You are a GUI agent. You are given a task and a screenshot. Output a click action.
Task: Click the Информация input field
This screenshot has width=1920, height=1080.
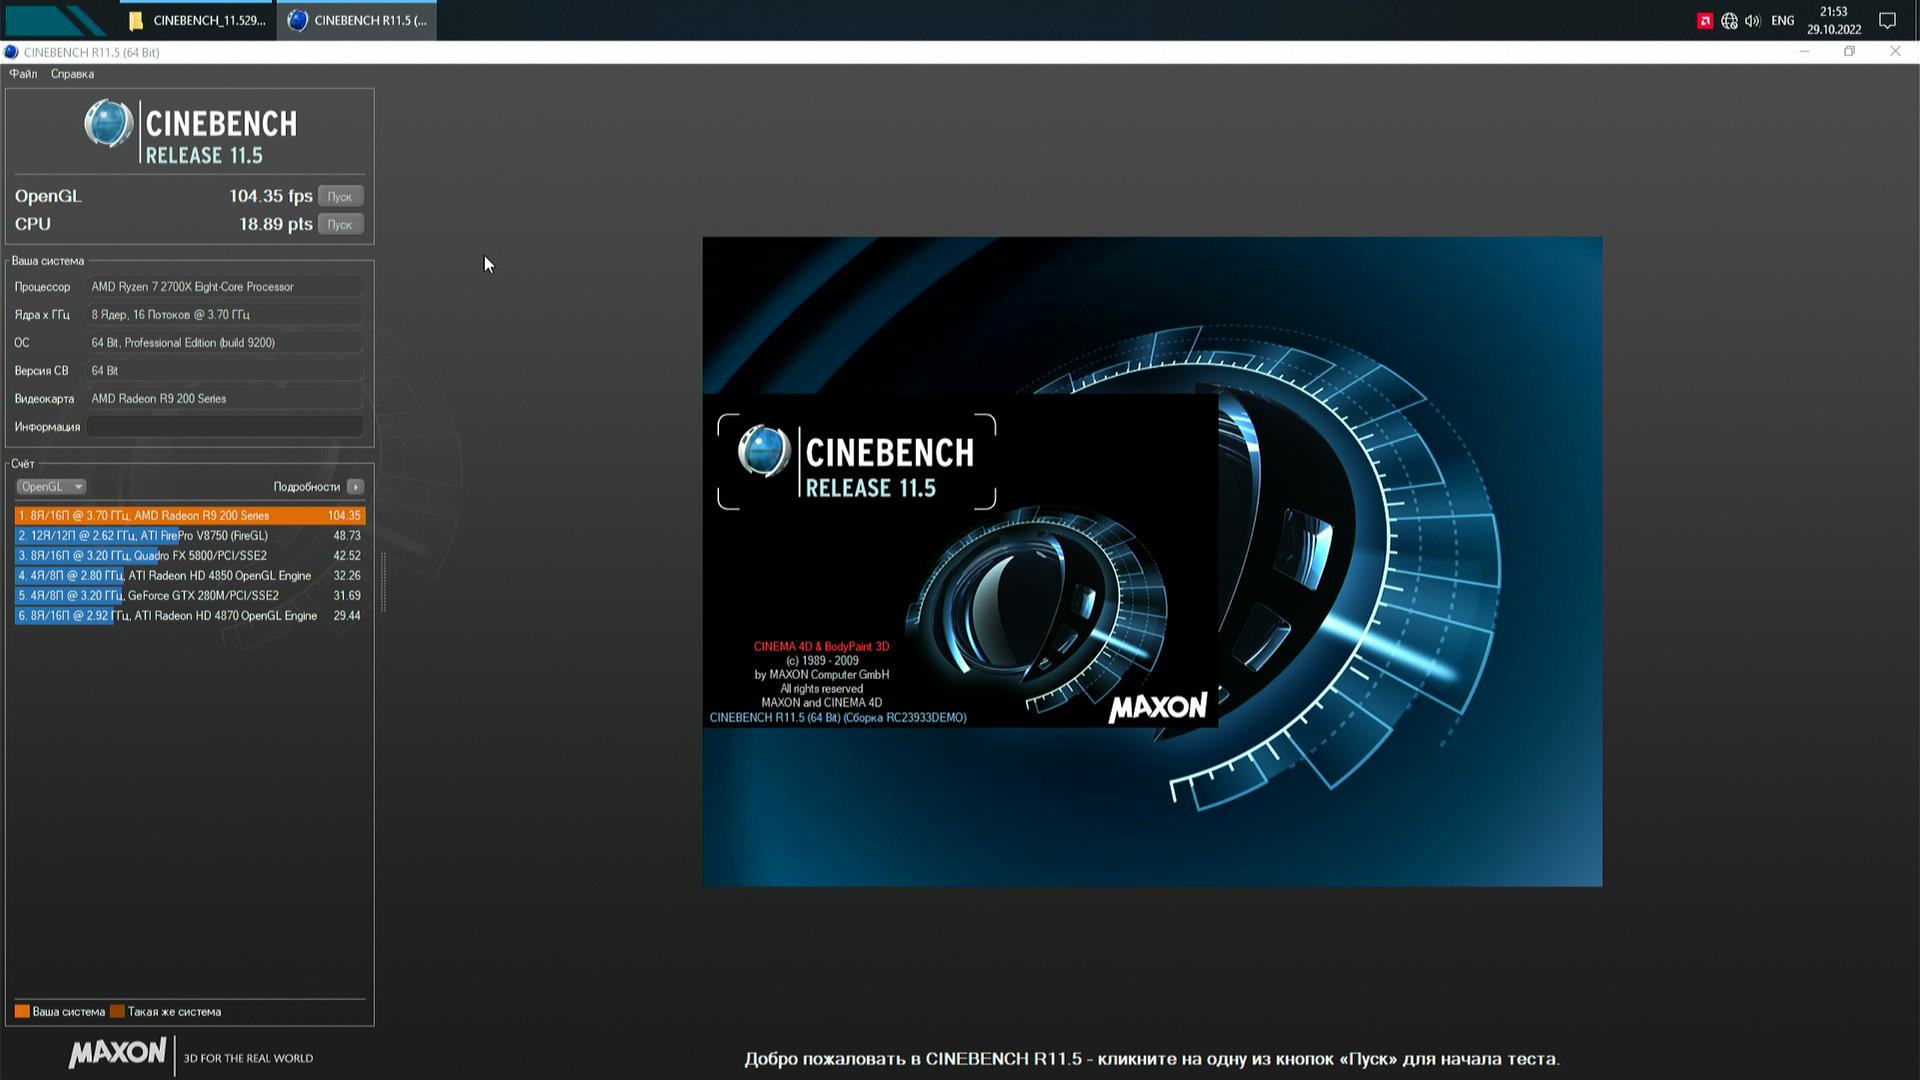click(224, 427)
